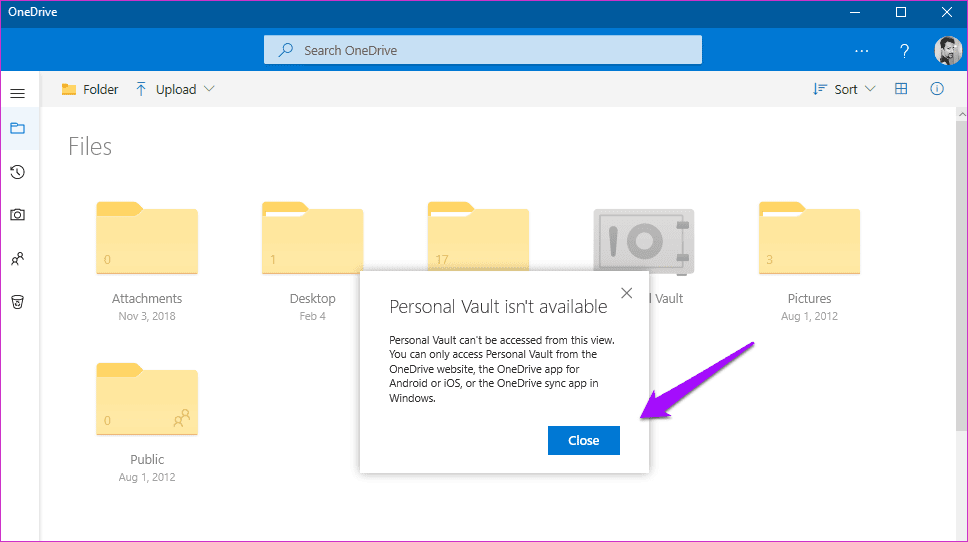
Task: Click in the Search OneDrive field
Action: click(x=483, y=50)
